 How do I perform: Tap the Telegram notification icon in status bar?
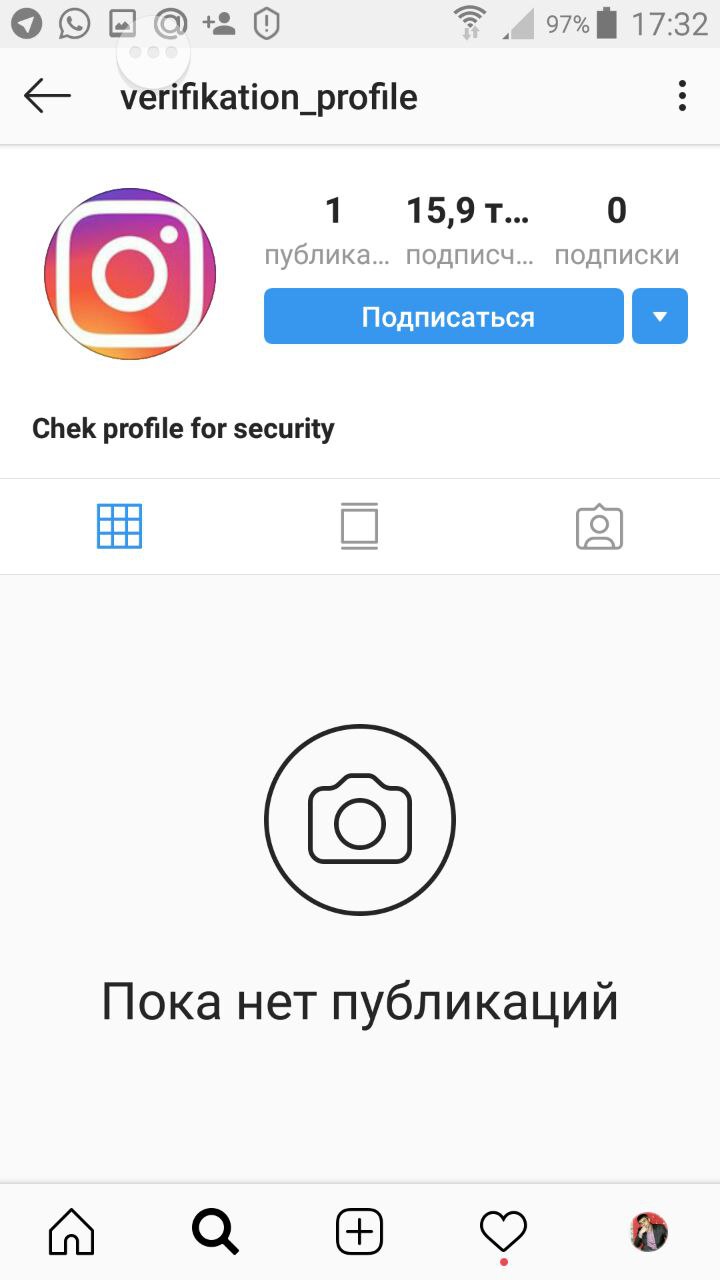click(x=27, y=24)
